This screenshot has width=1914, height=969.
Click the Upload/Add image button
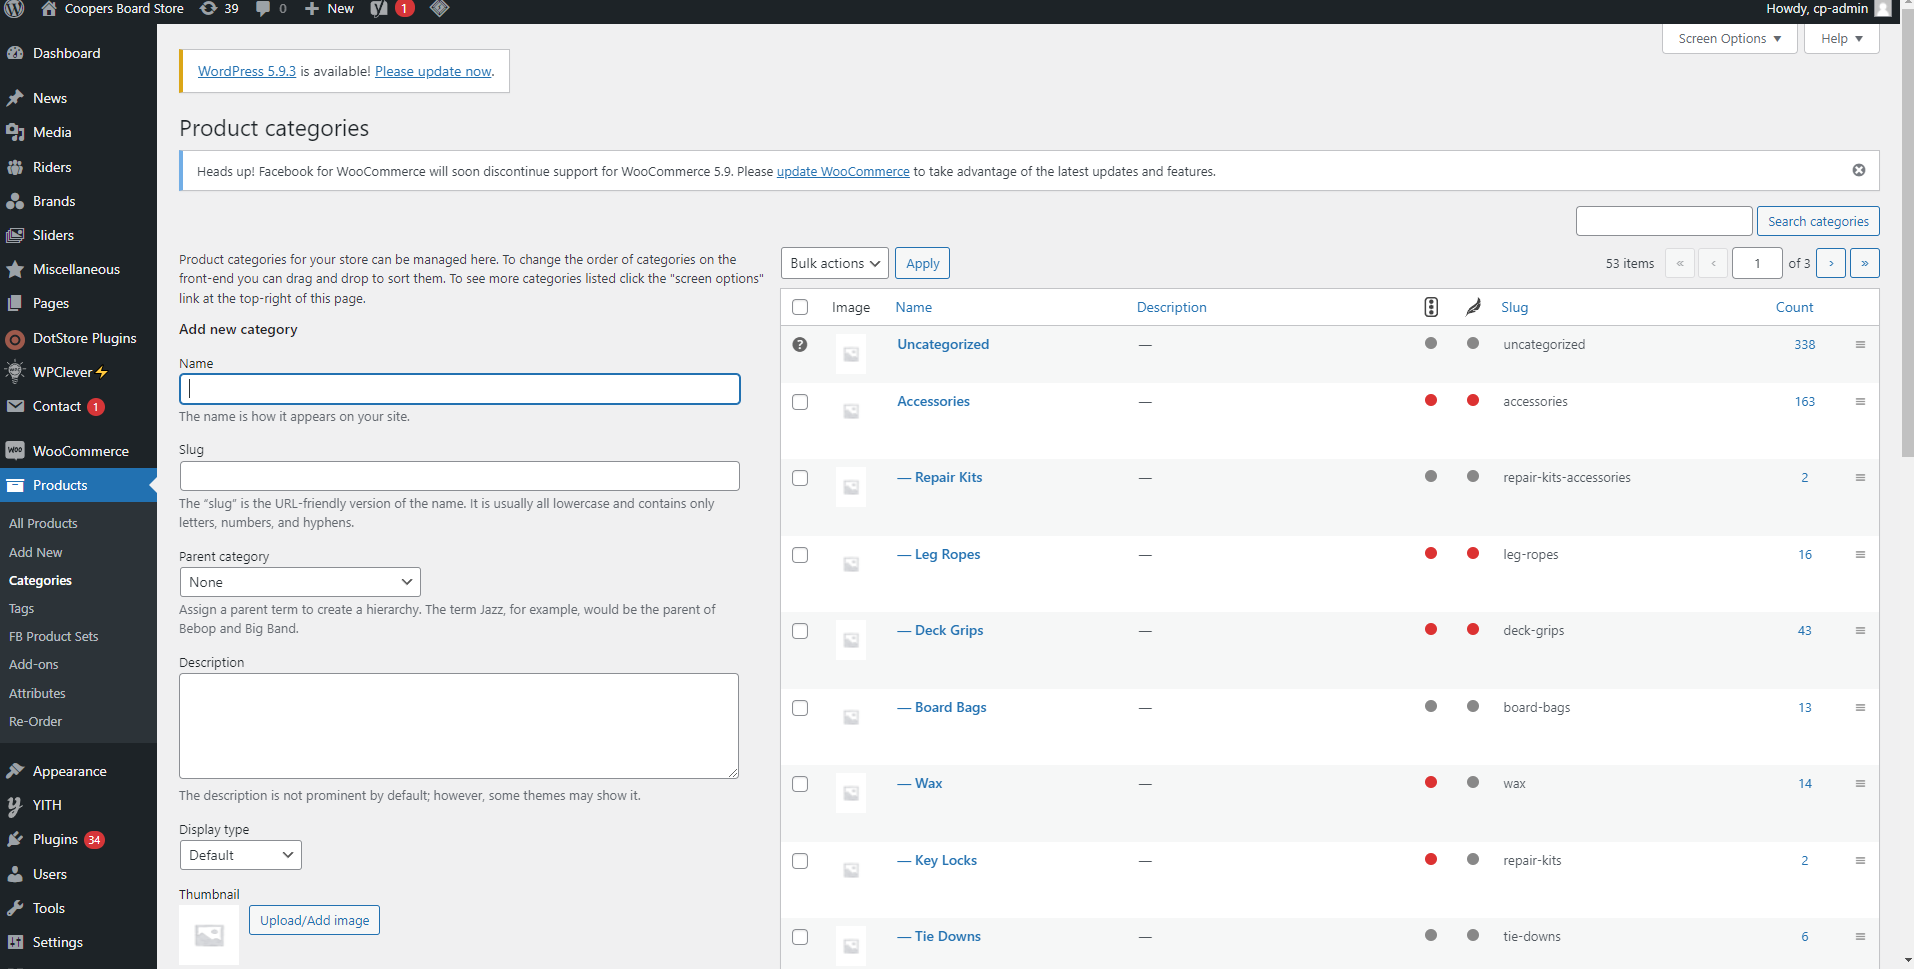coord(314,920)
